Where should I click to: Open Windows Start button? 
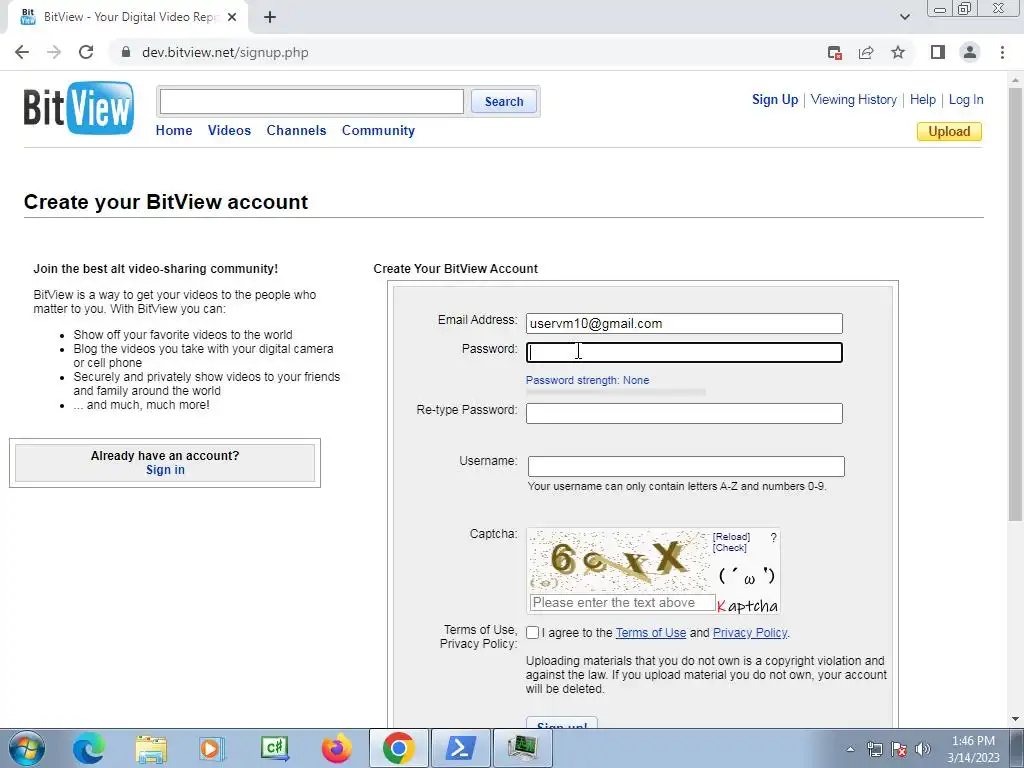click(27, 748)
